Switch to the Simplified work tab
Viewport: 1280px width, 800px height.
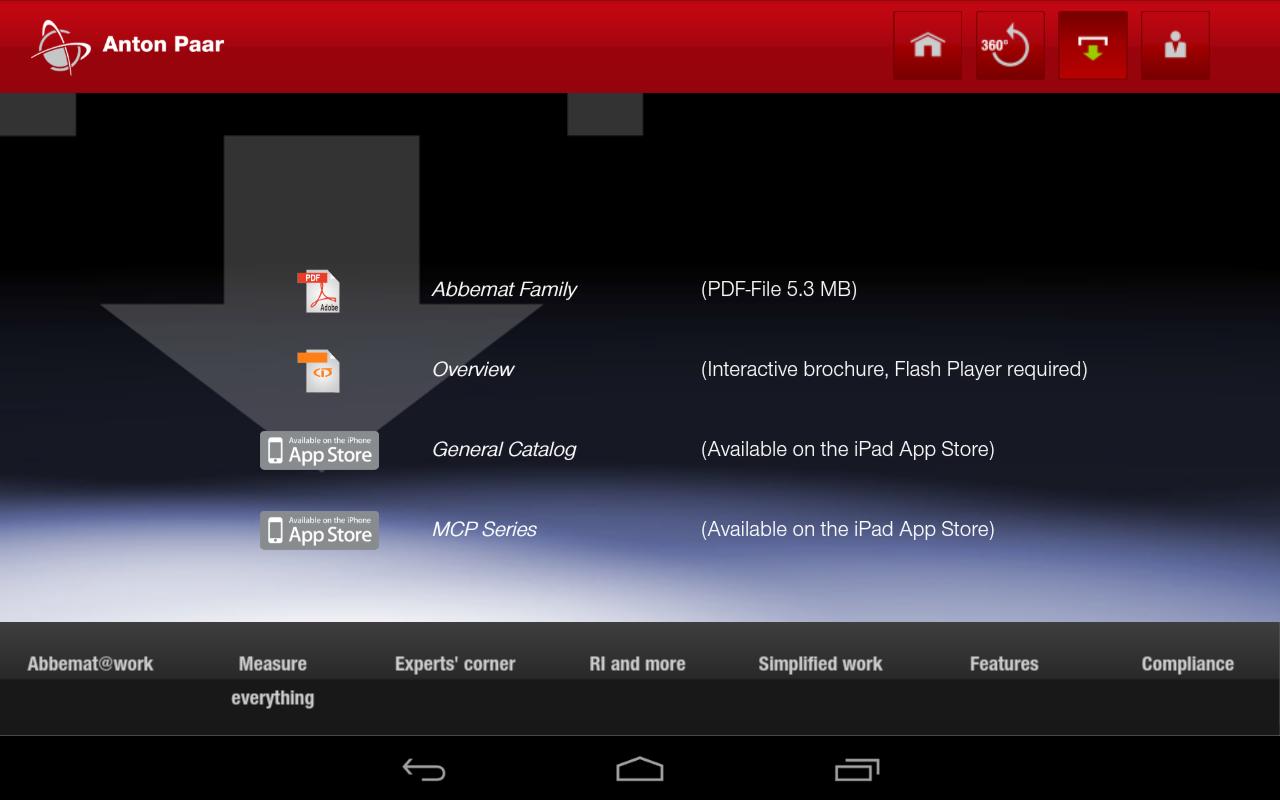pyautogui.click(x=820, y=664)
